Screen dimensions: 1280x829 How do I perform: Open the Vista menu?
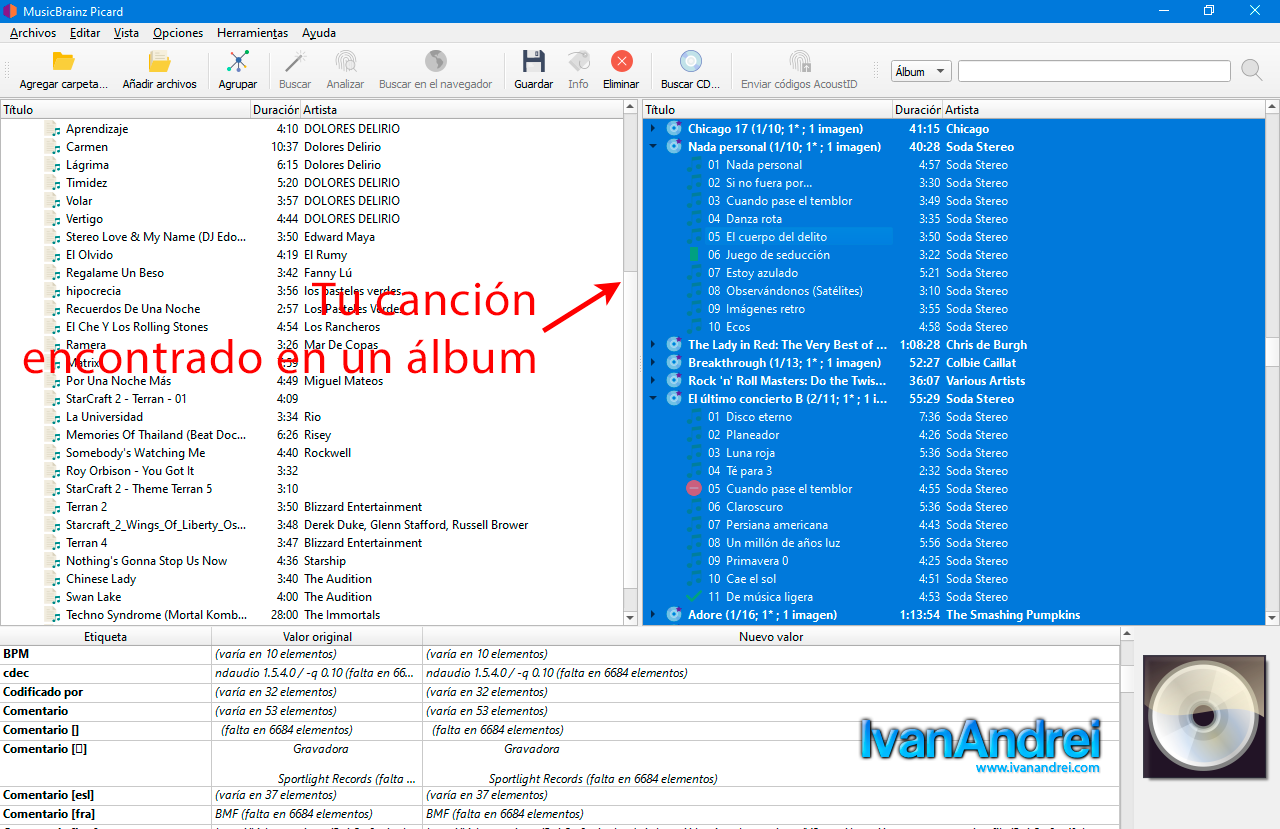tap(127, 33)
